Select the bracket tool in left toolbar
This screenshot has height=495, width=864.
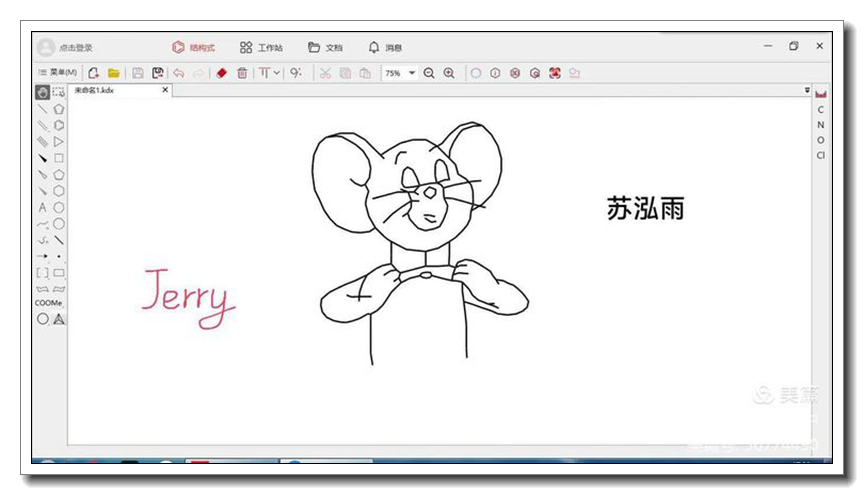point(42,272)
